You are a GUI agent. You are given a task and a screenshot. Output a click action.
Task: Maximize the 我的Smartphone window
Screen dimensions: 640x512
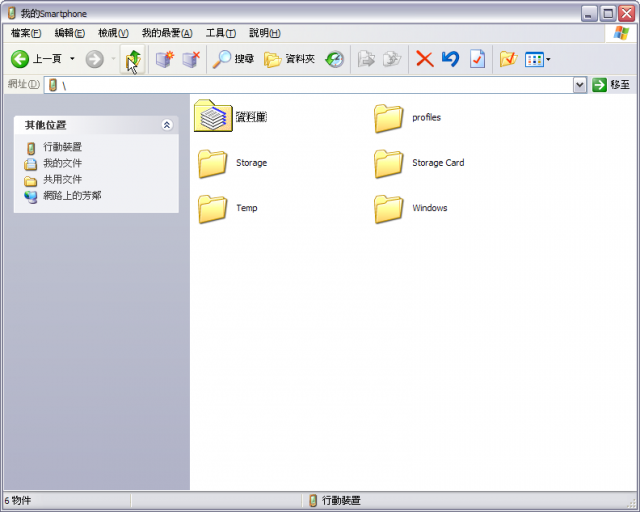[x=607, y=14]
